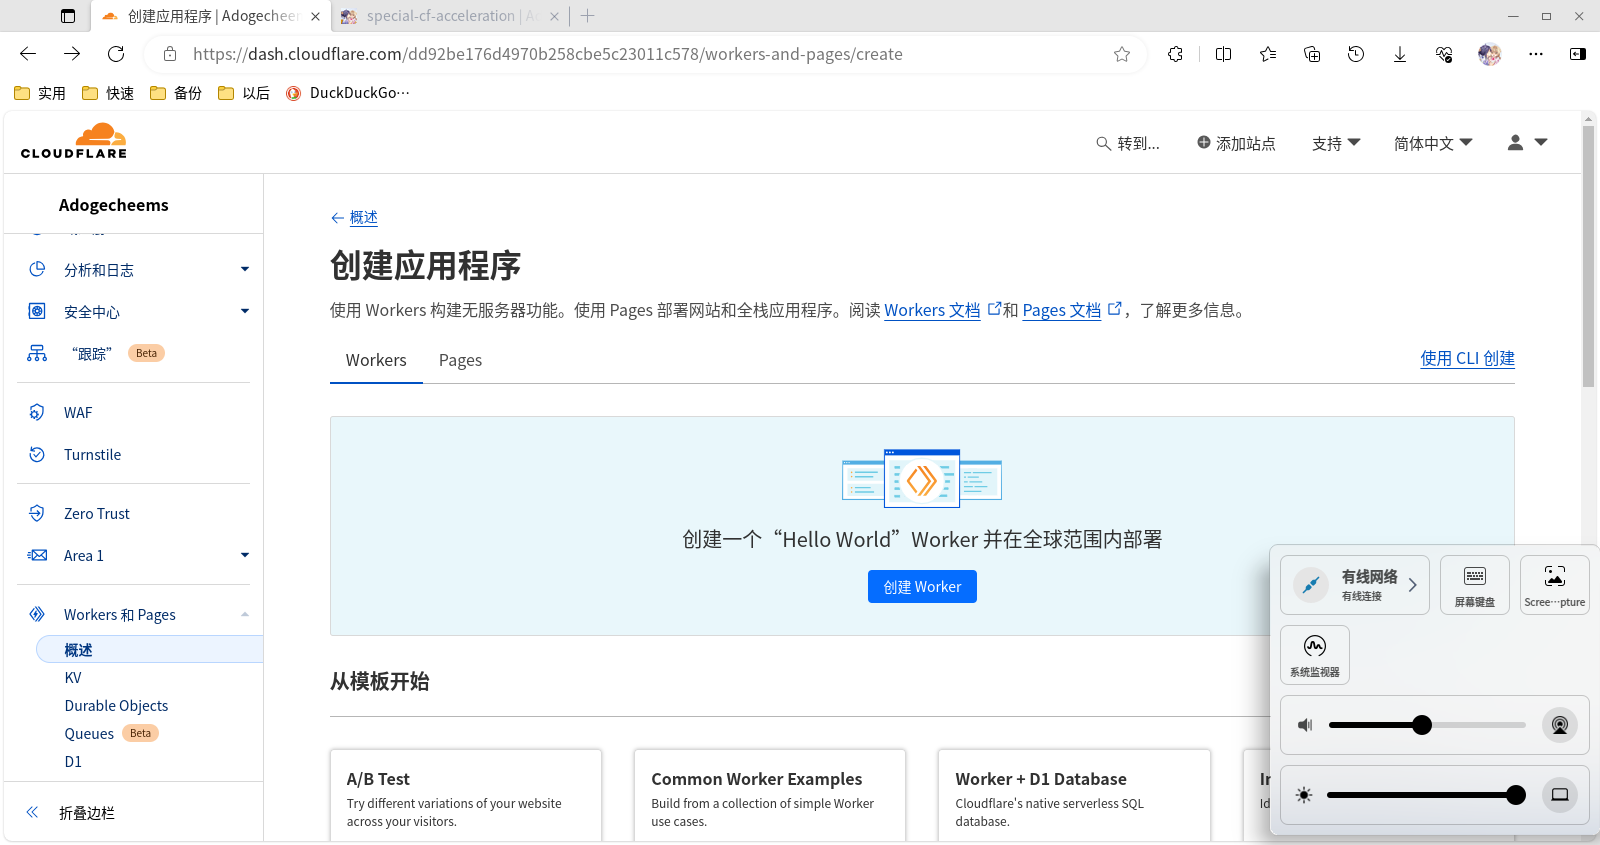Open 系统监视器 from the quick panel

pyautogui.click(x=1314, y=655)
